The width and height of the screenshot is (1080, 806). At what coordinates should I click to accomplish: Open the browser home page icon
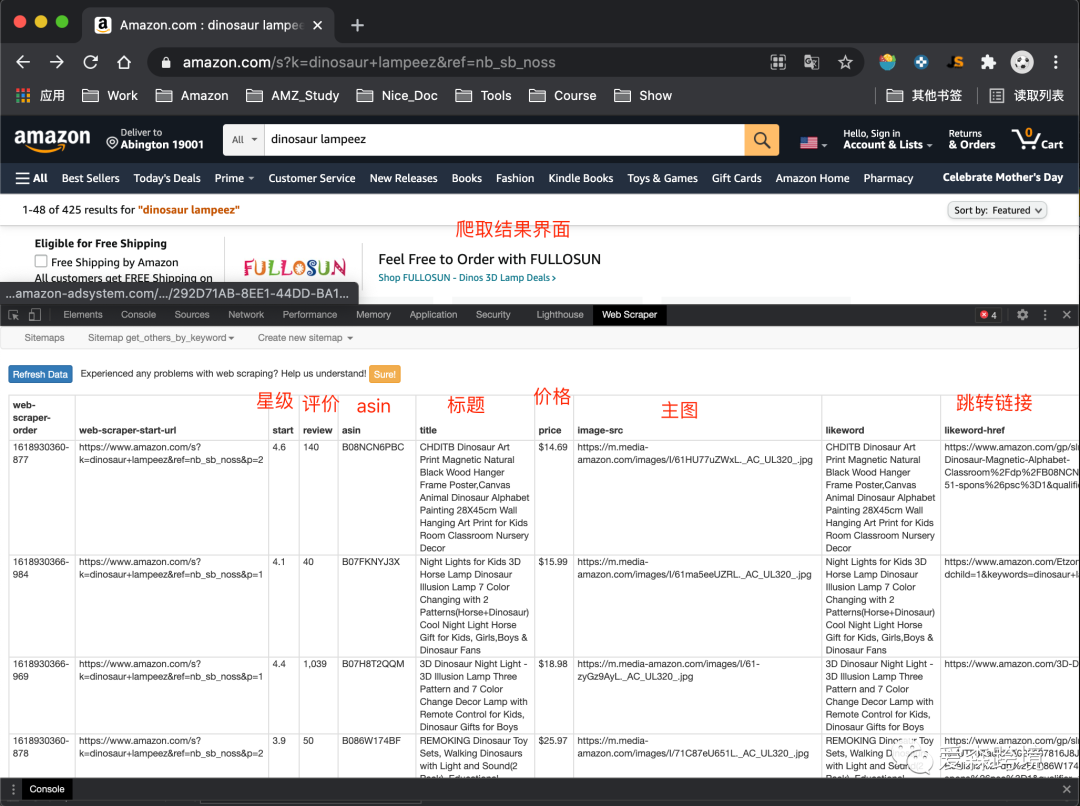[124, 62]
